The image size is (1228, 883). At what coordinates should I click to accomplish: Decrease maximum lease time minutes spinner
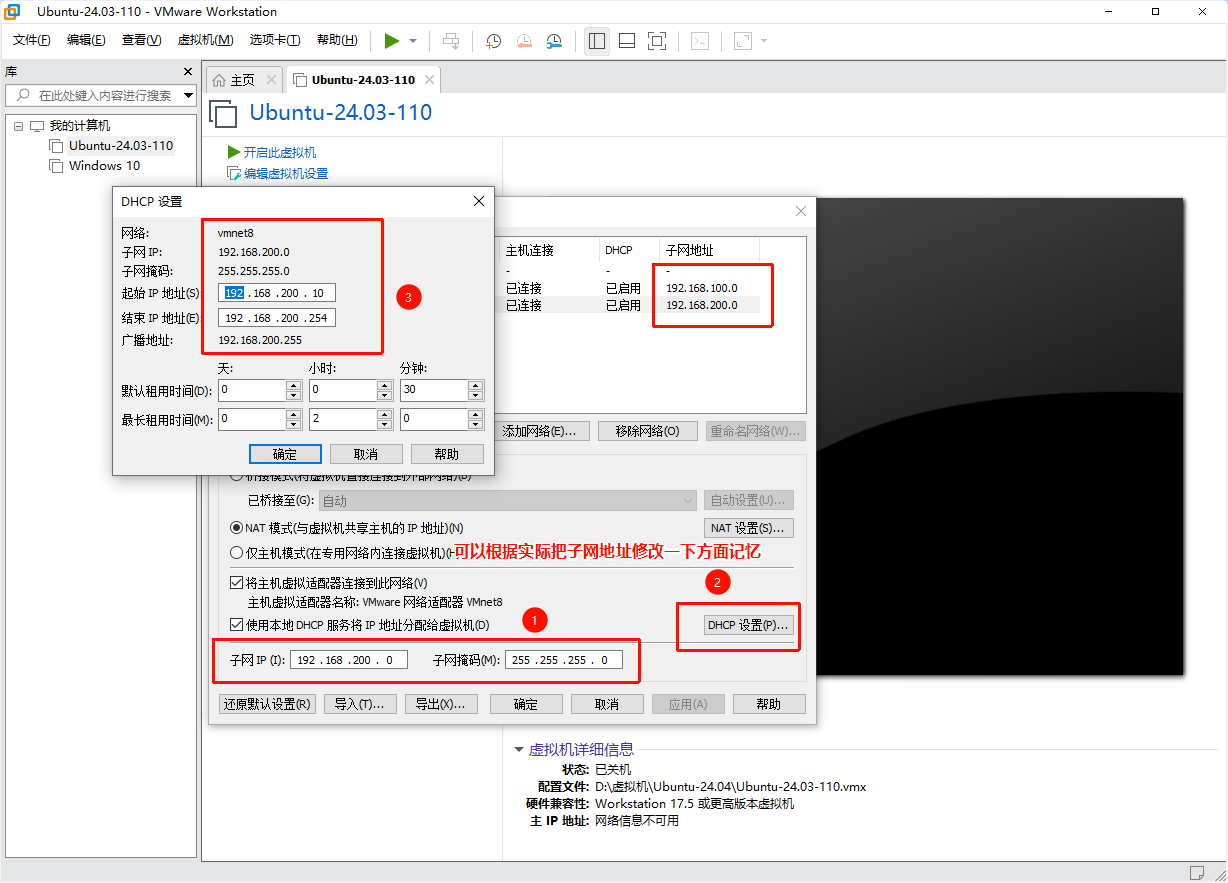pyautogui.click(x=476, y=424)
